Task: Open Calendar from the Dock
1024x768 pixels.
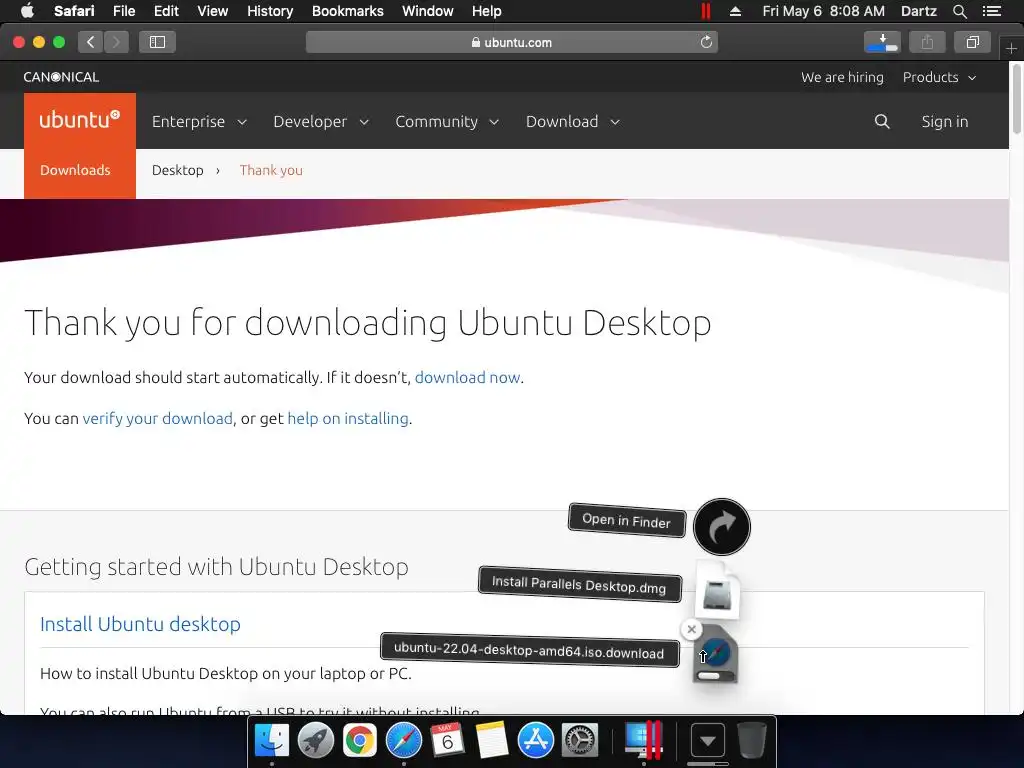Action: [447, 741]
